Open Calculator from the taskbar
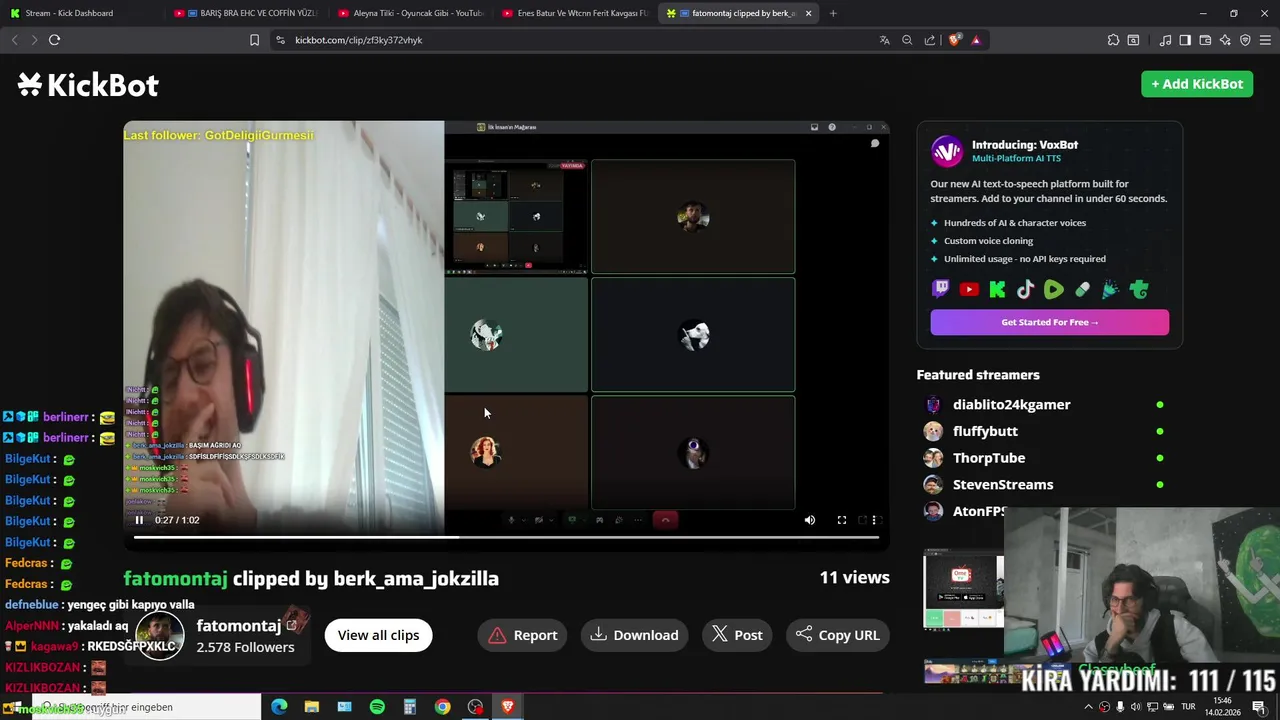The image size is (1280, 720). point(410,707)
